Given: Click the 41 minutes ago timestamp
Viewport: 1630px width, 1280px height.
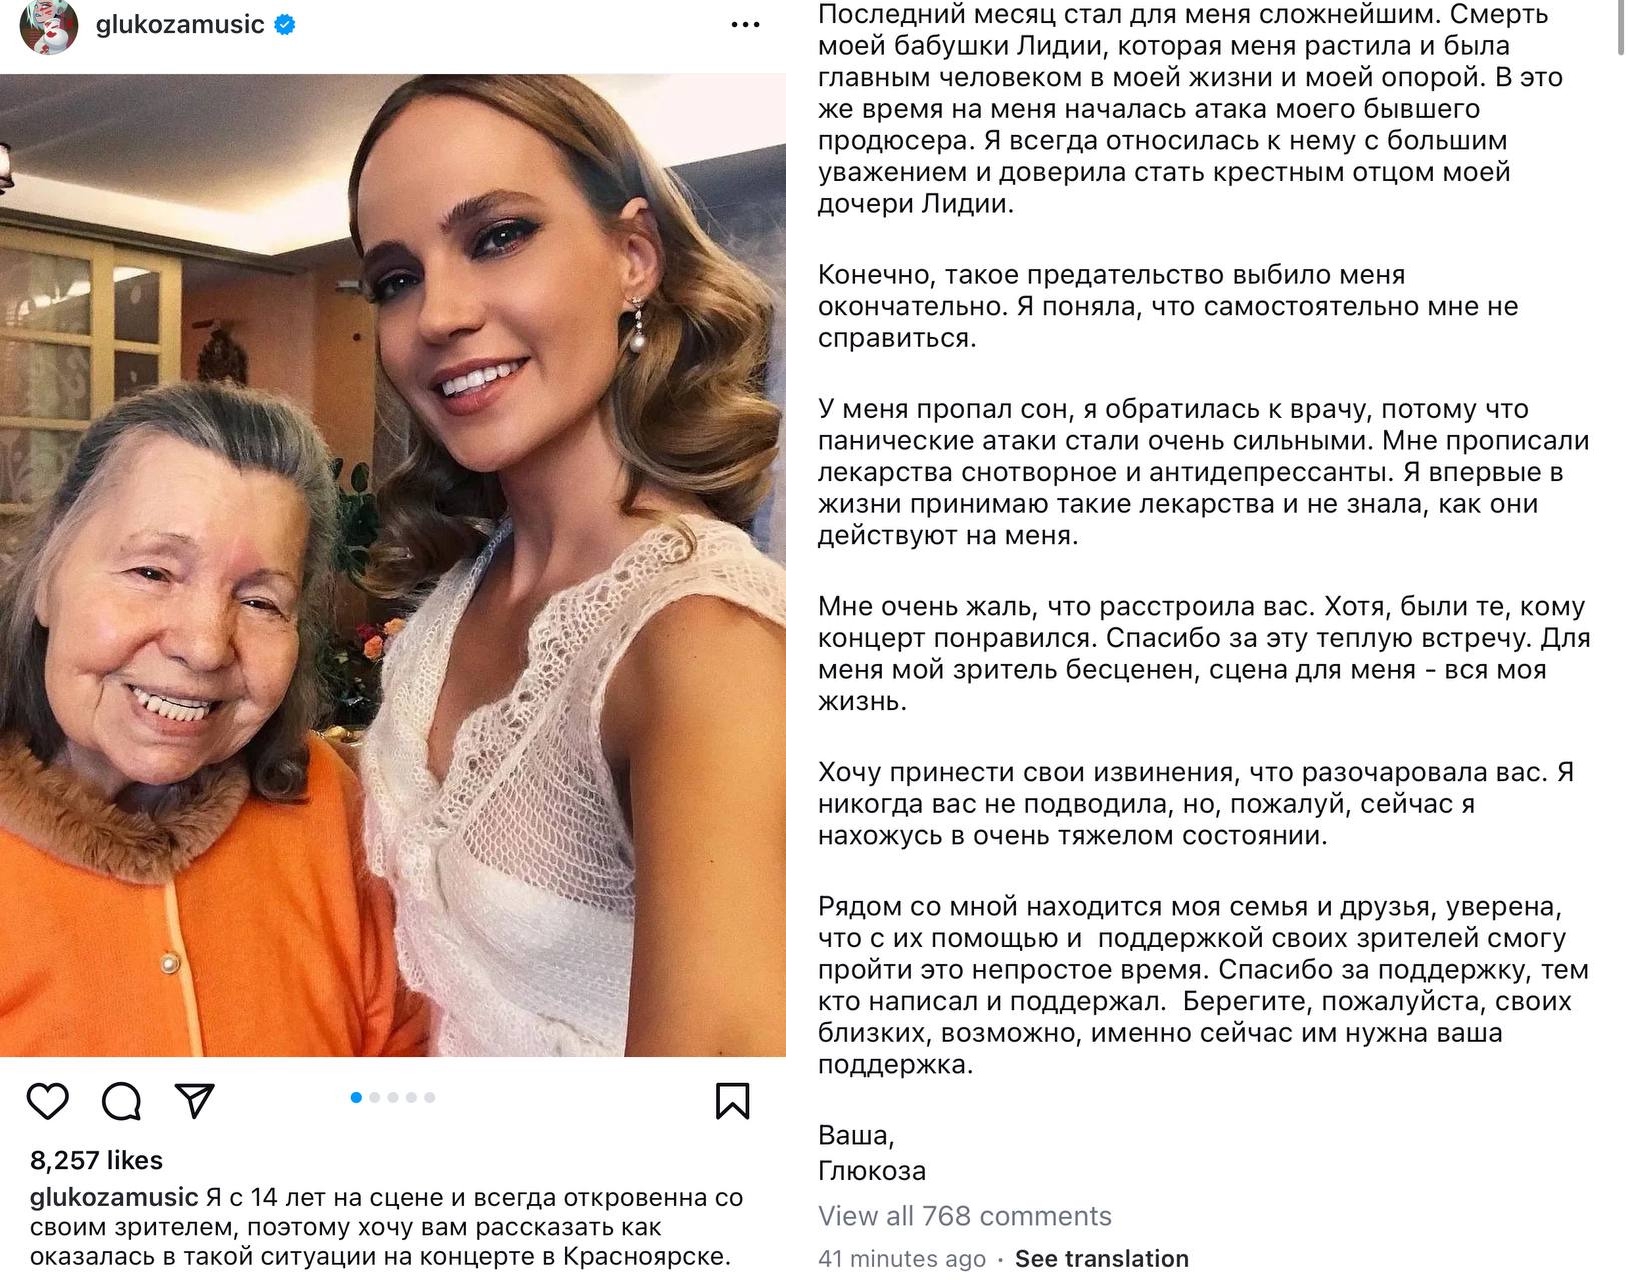Looking at the screenshot, I should pyautogui.click(x=902, y=1259).
